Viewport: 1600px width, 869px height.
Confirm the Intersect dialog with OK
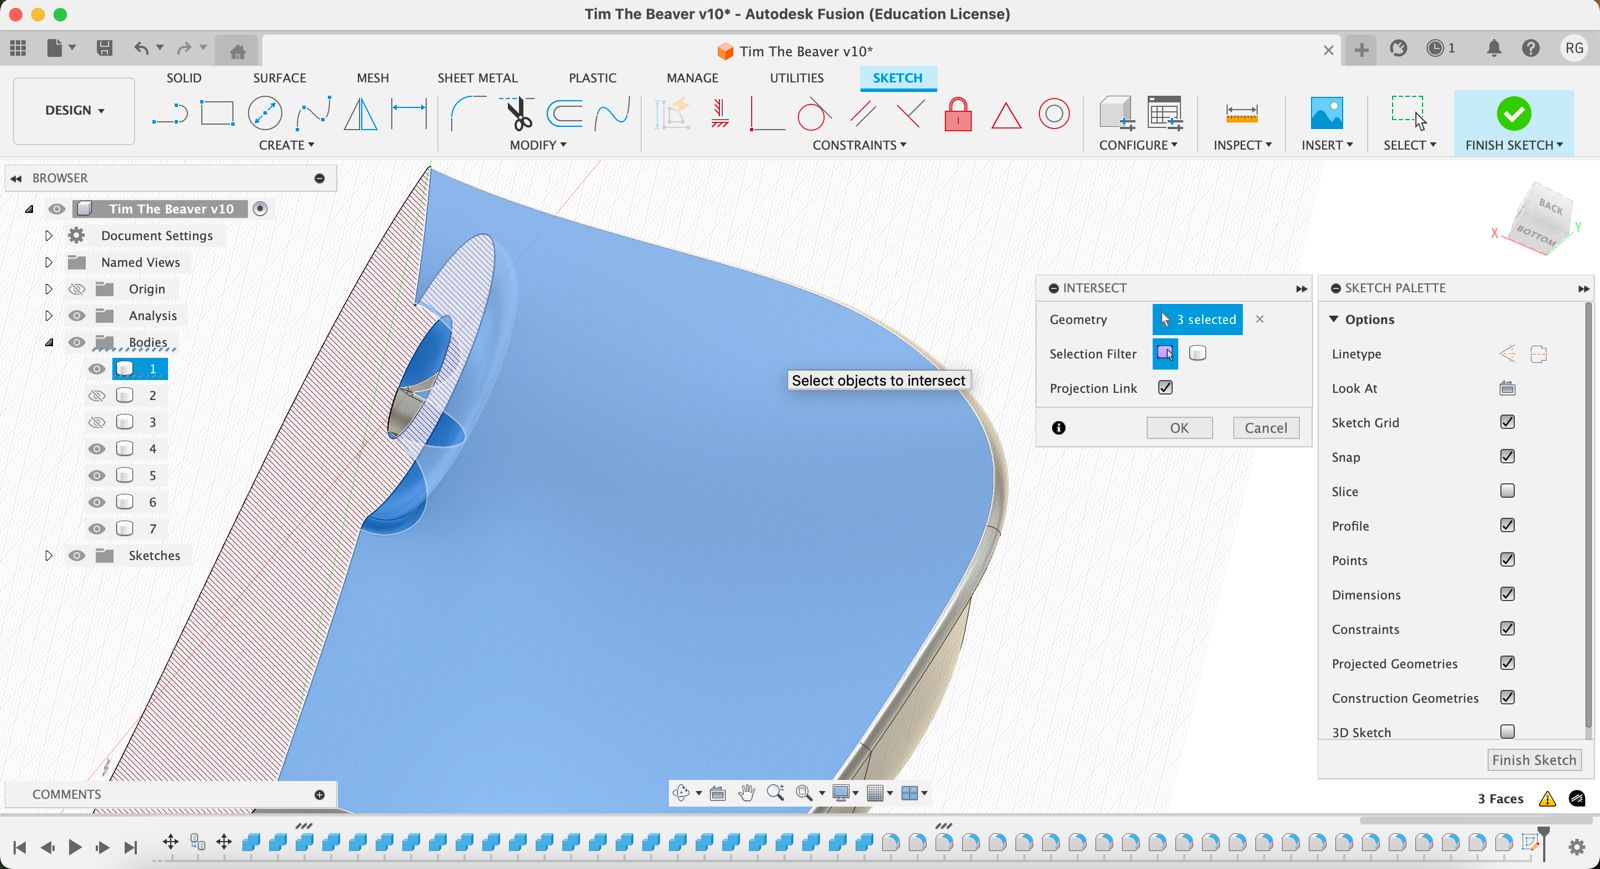[x=1179, y=428]
